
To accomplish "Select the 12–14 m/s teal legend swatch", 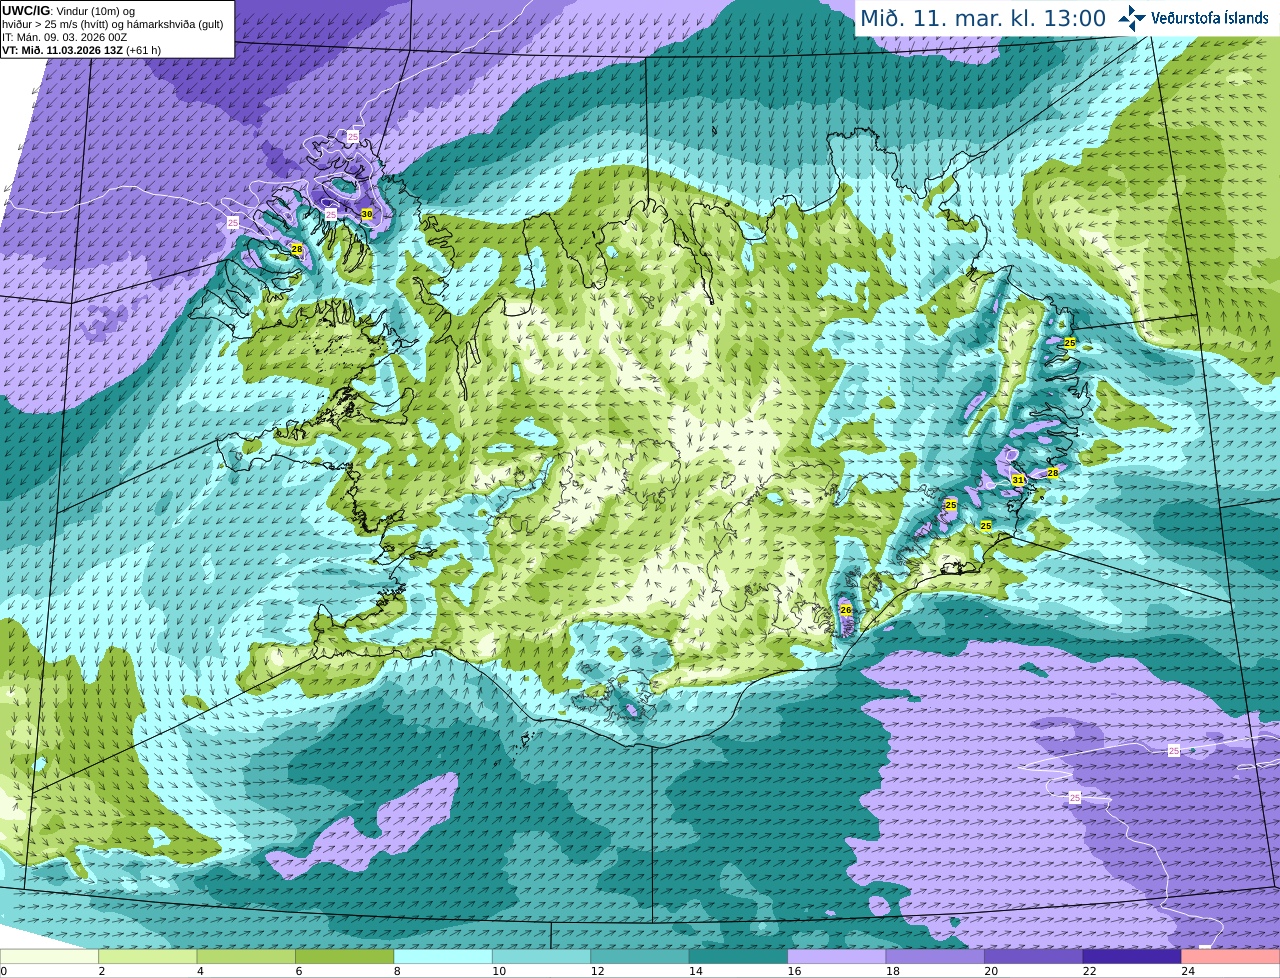I will click(640, 956).
